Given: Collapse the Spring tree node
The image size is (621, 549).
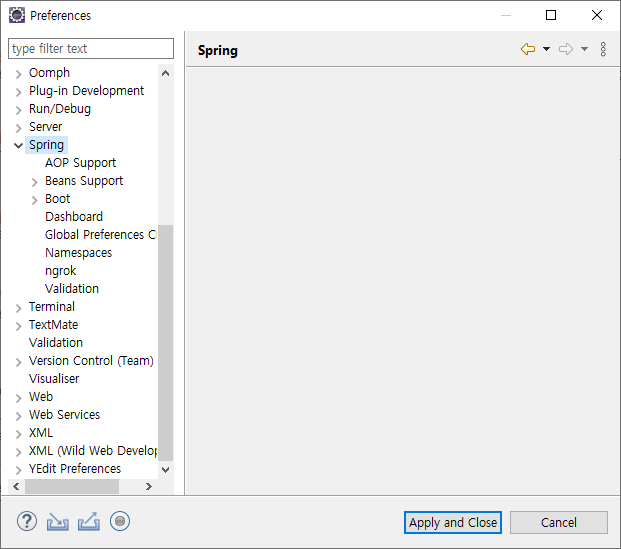Looking at the screenshot, I should coord(18,145).
